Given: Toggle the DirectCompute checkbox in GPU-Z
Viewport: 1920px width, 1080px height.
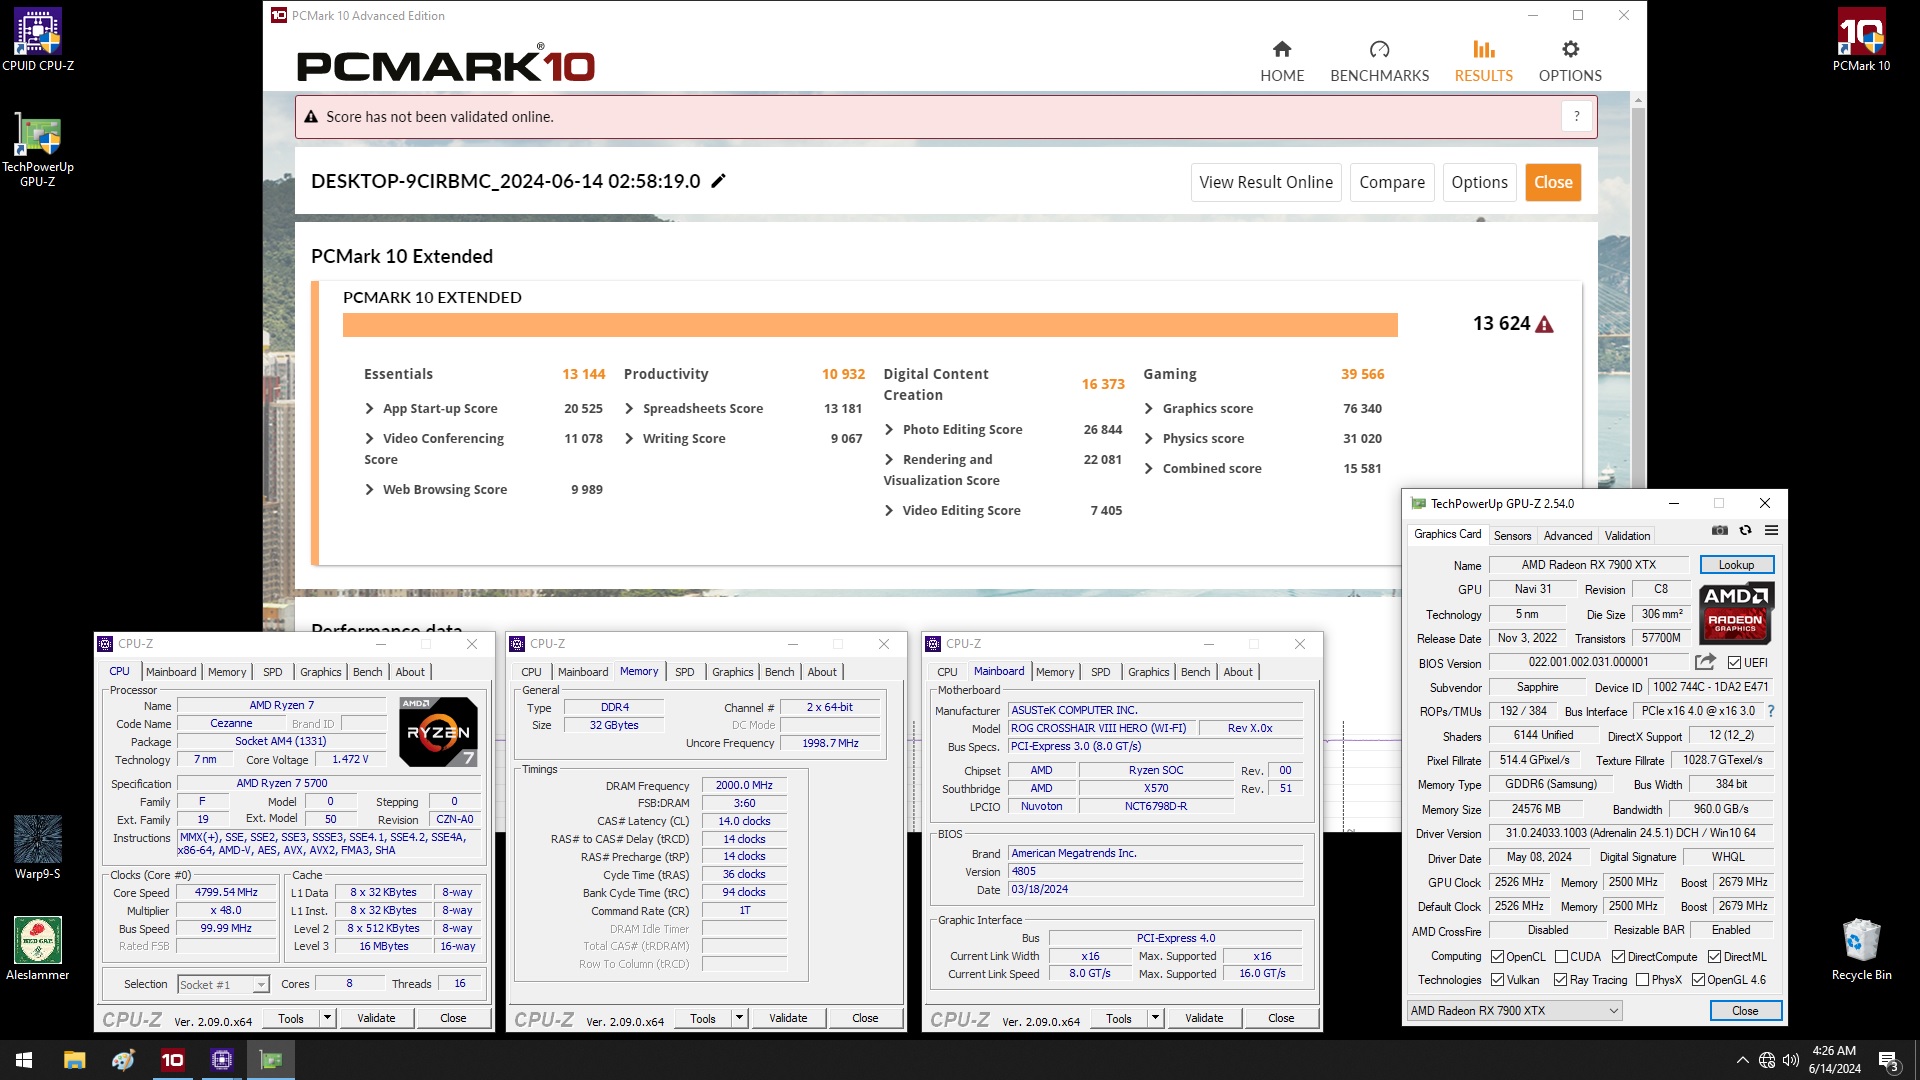Looking at the screenshot, I should click(1618, 957).
